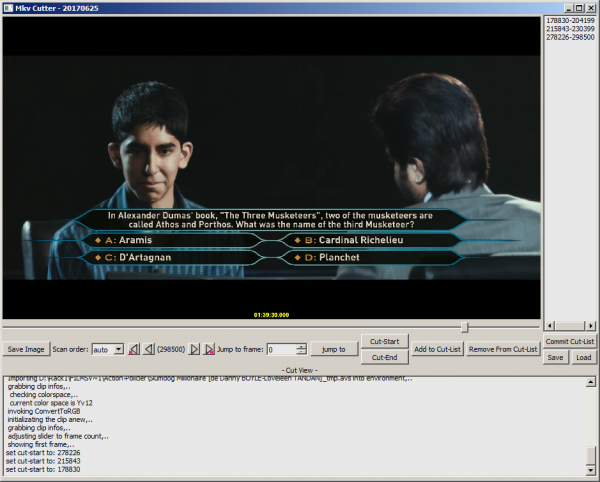The width and height of the screenshot is (600, 482).
Task: Click log line 'set cut-start to: 178830'
Action: tap(43, 469)
